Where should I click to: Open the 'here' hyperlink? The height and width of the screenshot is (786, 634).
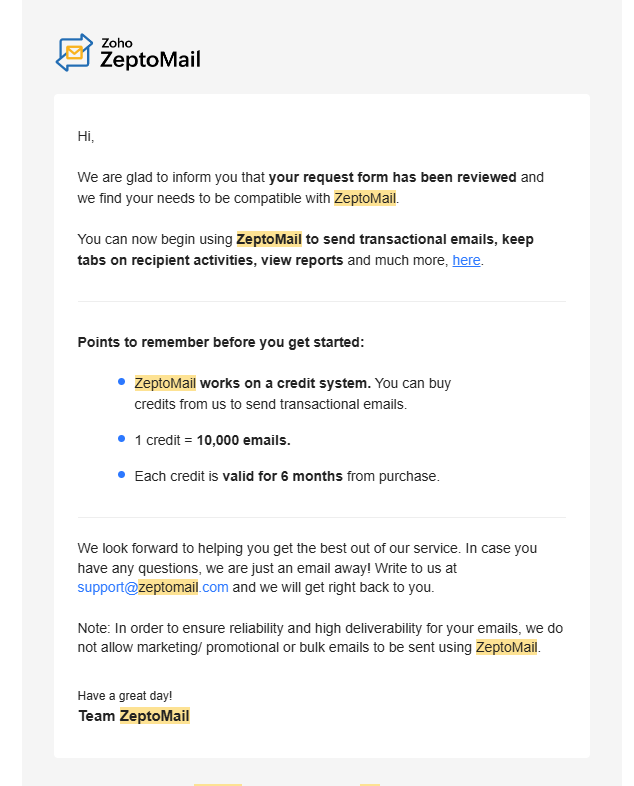[x=466, y=260]
